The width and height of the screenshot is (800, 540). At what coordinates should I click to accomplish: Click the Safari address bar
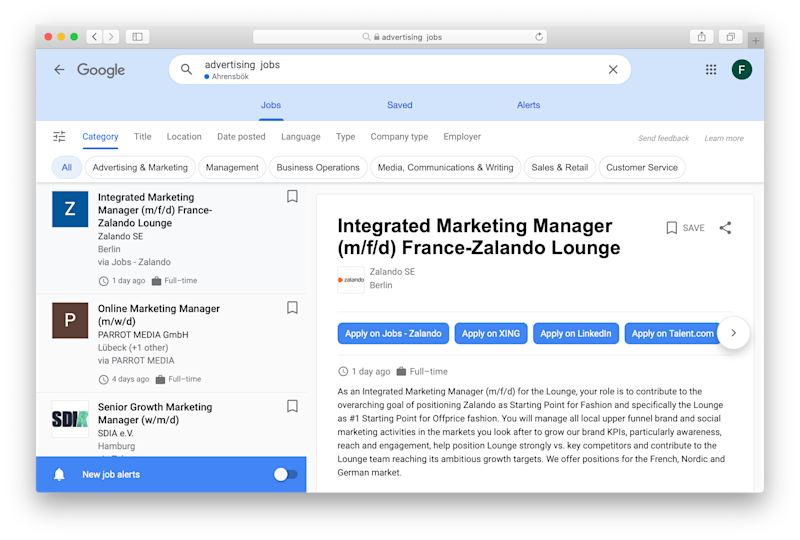tap(400, 37)
